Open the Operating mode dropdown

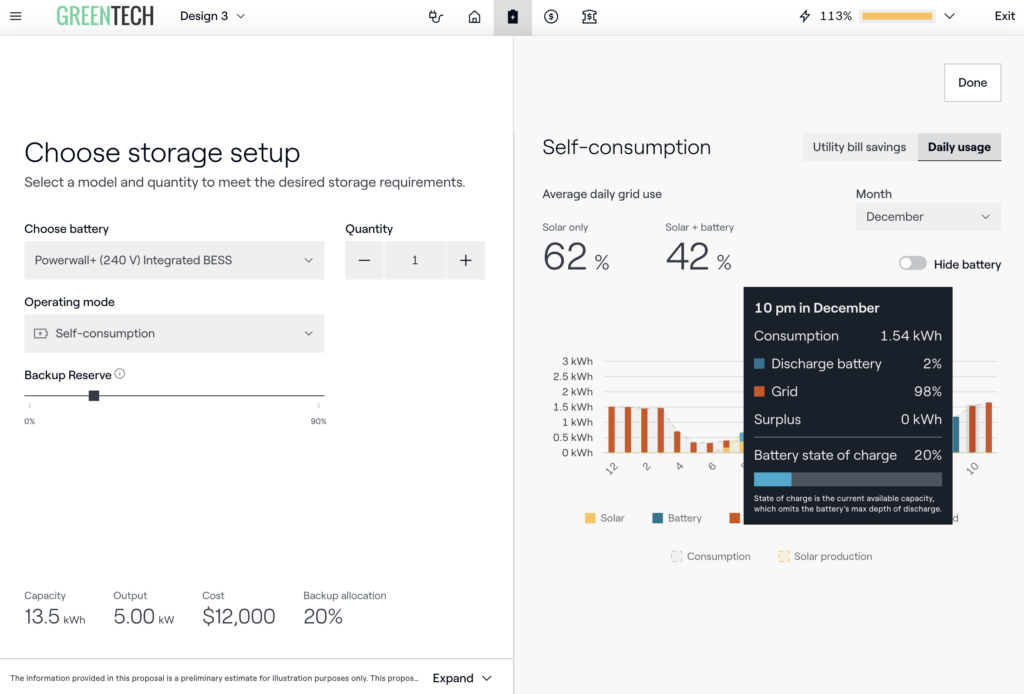[x=174, y=333]
